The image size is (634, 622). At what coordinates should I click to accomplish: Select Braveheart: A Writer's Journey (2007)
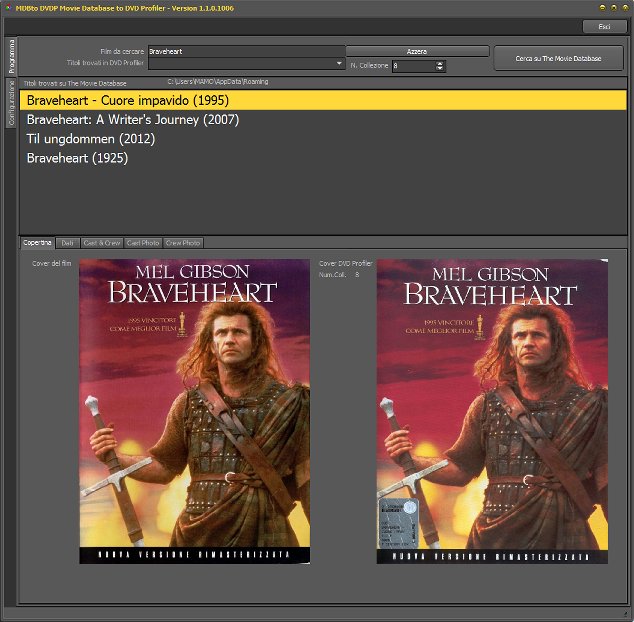[x=323, y=120]
